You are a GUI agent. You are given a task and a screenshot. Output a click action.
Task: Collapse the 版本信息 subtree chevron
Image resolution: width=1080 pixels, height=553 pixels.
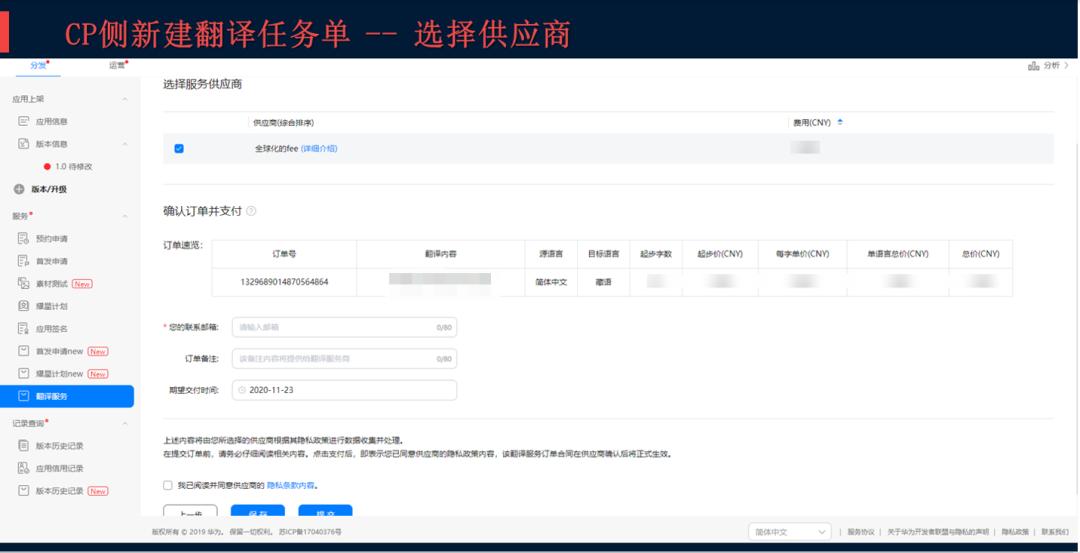tap(125, 144)
